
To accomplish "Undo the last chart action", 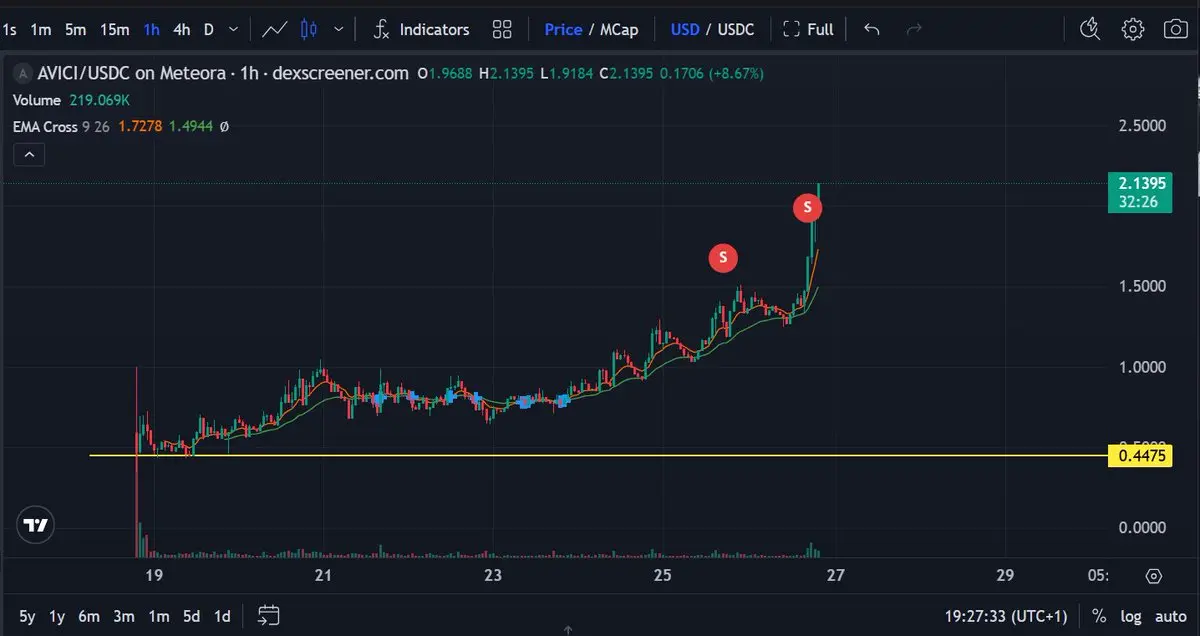I will (x=871, y=30).
